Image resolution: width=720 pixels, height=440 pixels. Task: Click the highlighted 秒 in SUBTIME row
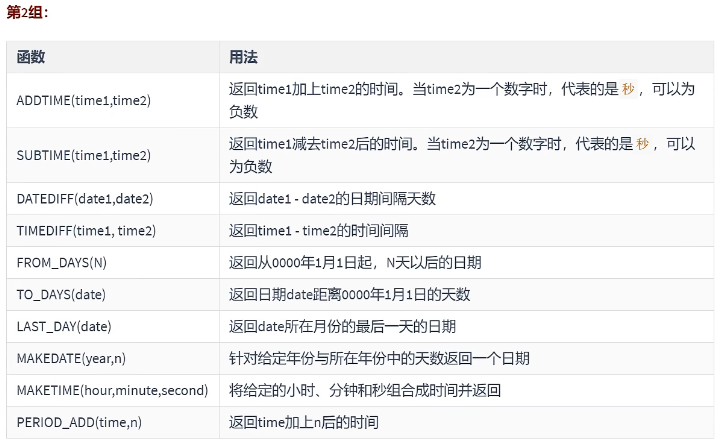coord(642,144)
